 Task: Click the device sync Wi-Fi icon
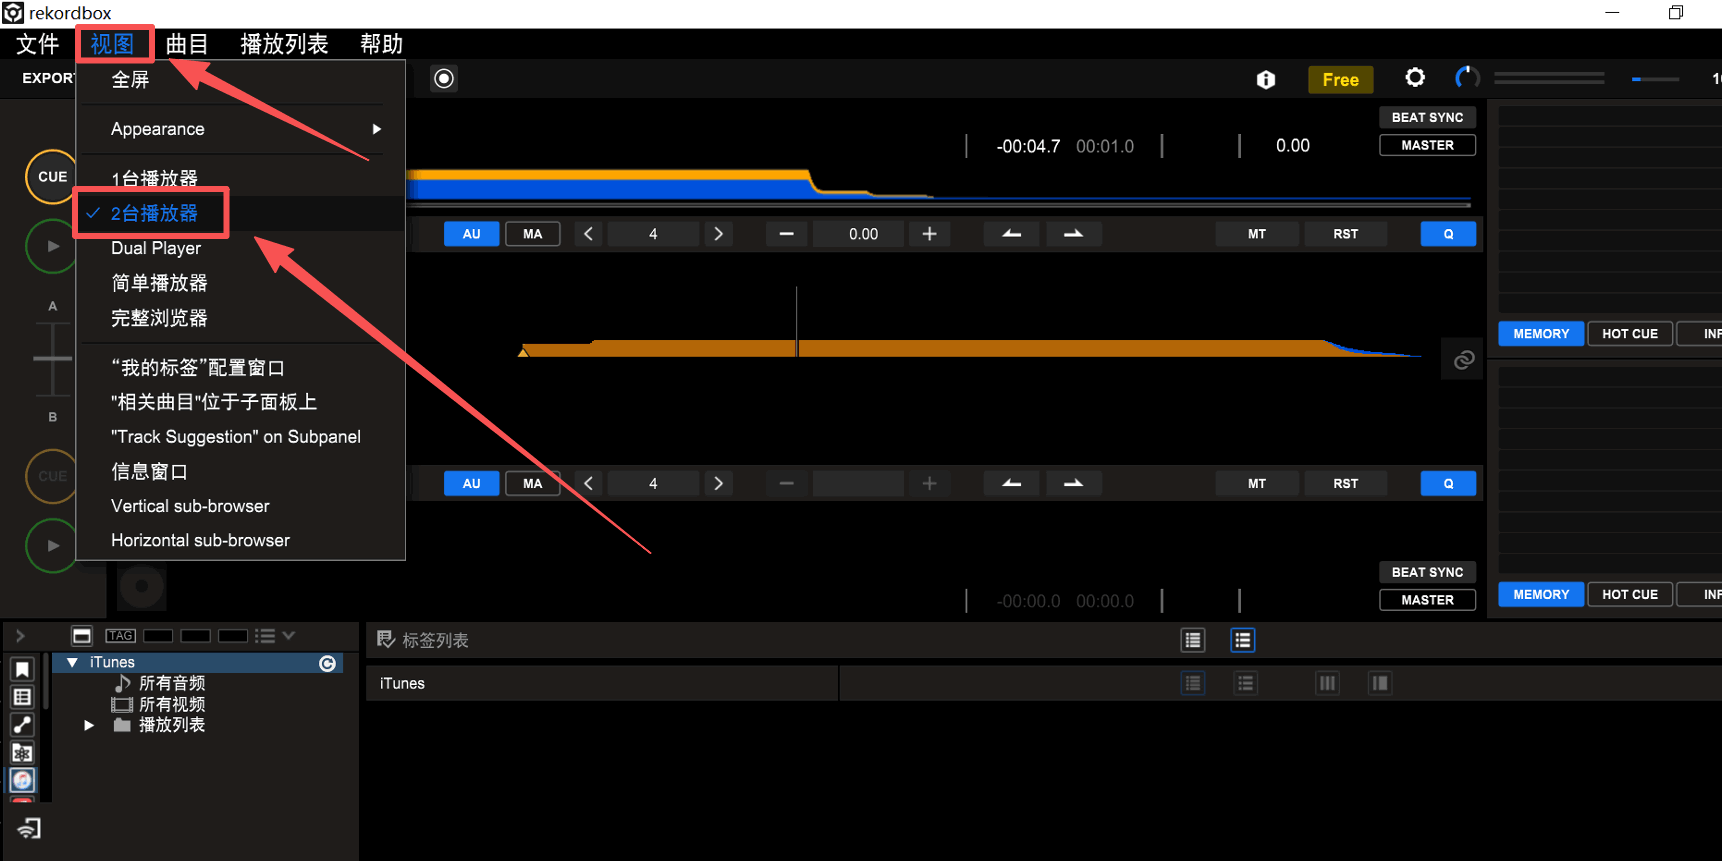(x=29, y=828)
